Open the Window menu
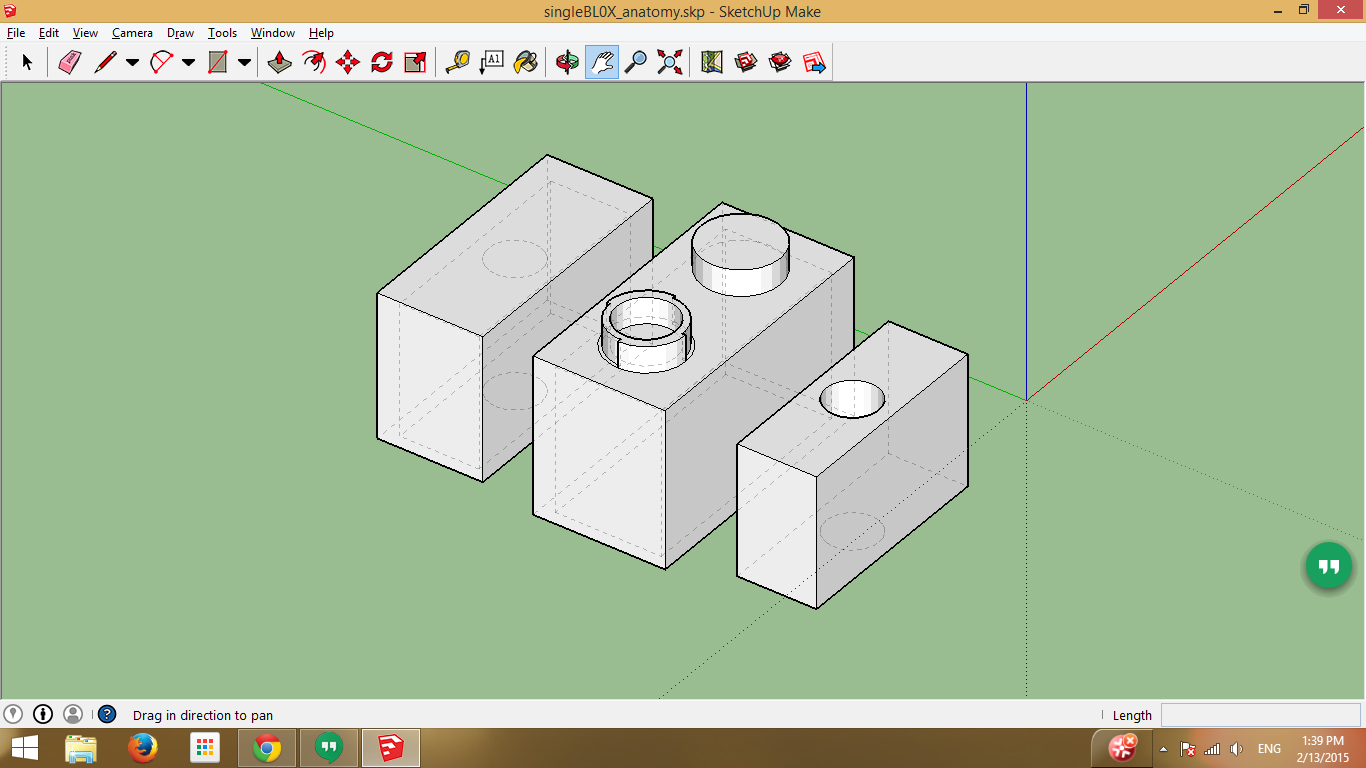The height and width of the screenshot is (768, 1366). [x=272, y=33]
